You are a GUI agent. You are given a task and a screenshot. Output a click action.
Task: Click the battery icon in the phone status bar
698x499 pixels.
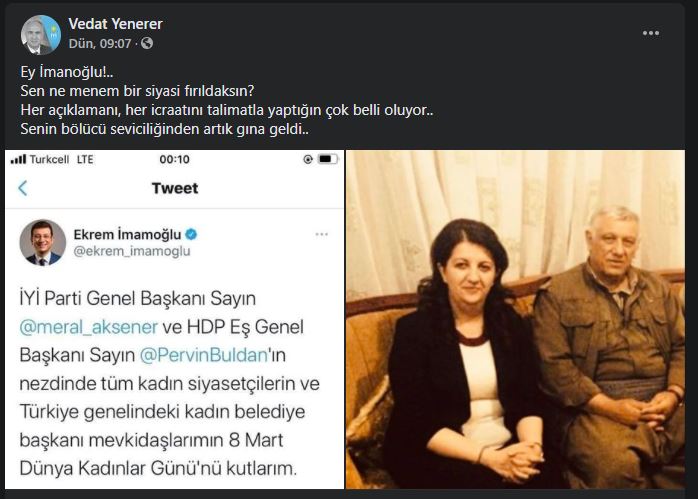[328, 159]
